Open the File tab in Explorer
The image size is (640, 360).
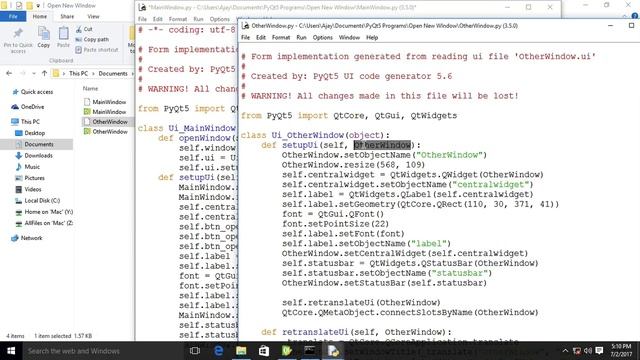tap(13, 16)
